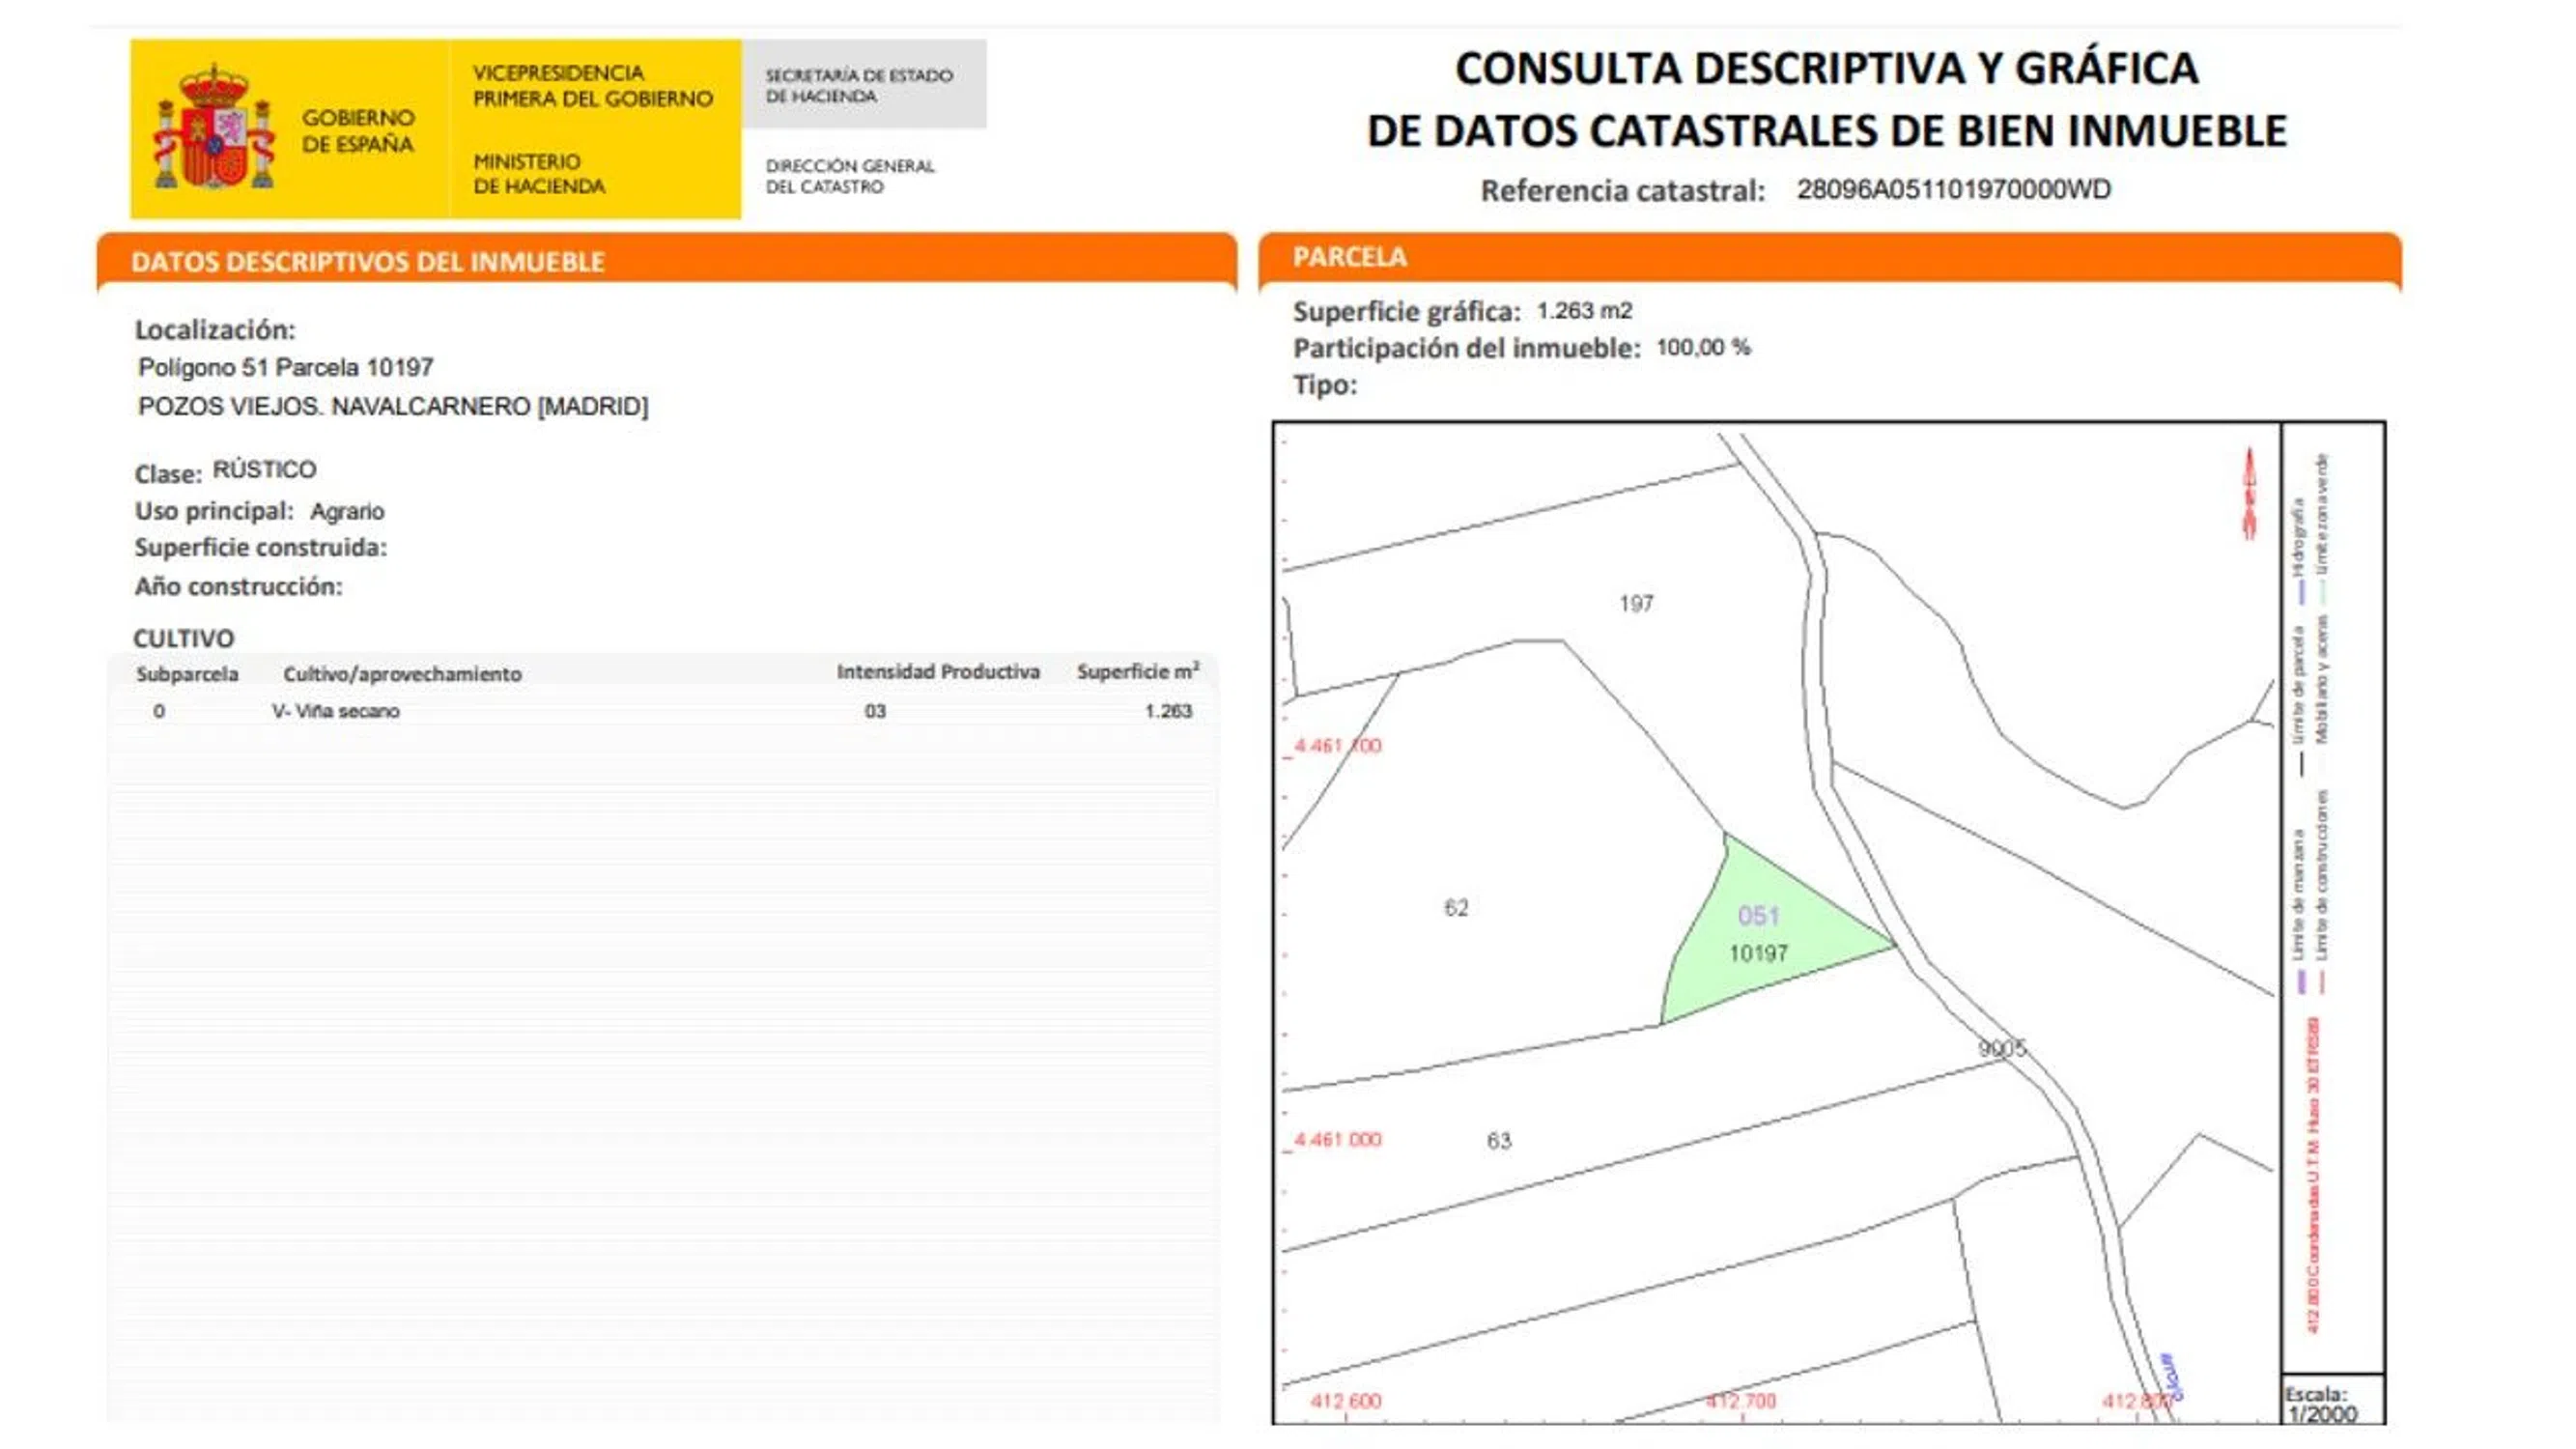Click the 'Tipo:' label
This screenshot has width=2576, height=1449.
tap(1325, 385)
